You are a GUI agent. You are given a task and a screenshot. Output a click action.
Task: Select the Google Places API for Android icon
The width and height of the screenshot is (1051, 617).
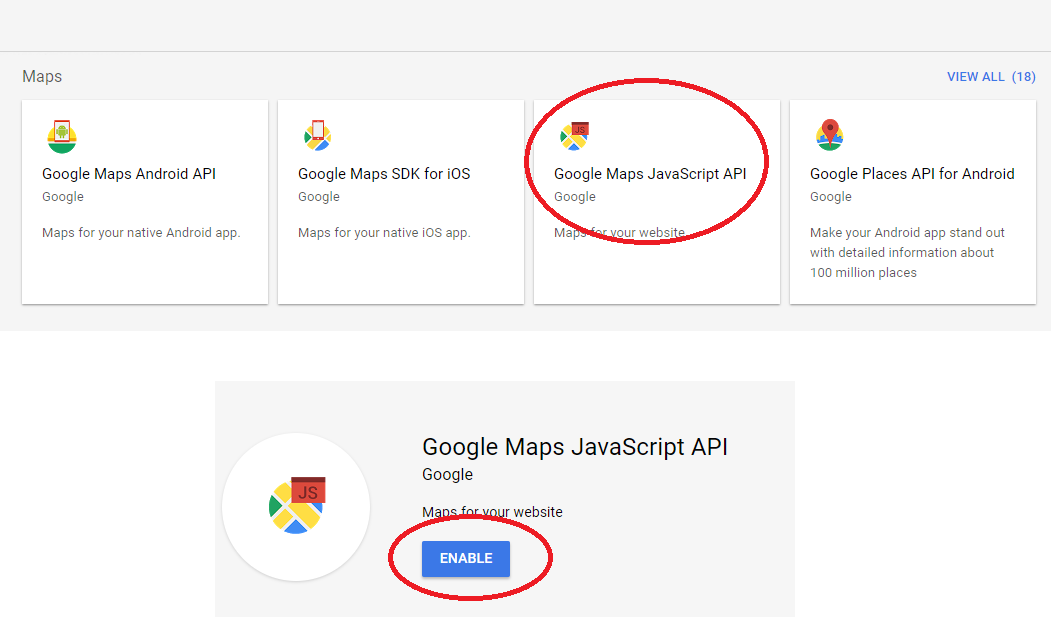click(830, 136)
